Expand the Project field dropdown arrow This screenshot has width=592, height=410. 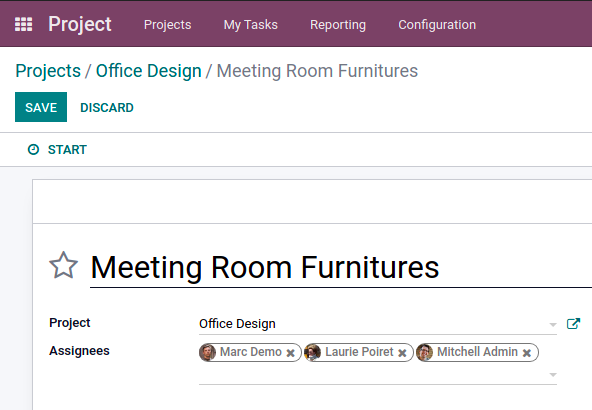[x=553, y=325]
